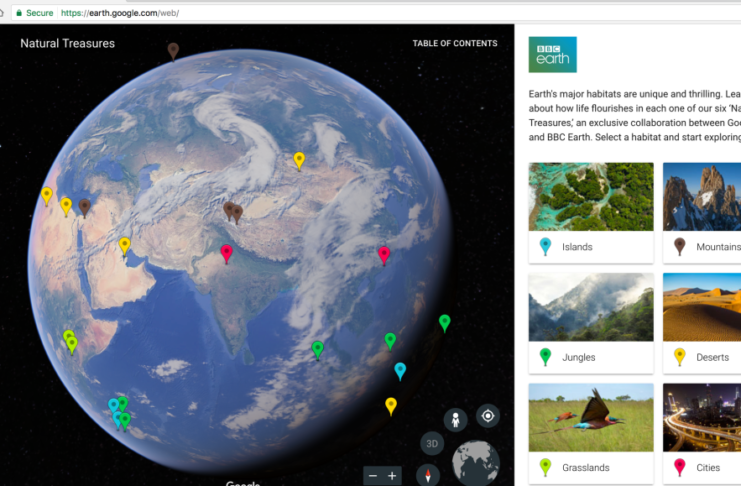
Task: Click the cyan pin near Southeast Asia
Action: point(400,370)
